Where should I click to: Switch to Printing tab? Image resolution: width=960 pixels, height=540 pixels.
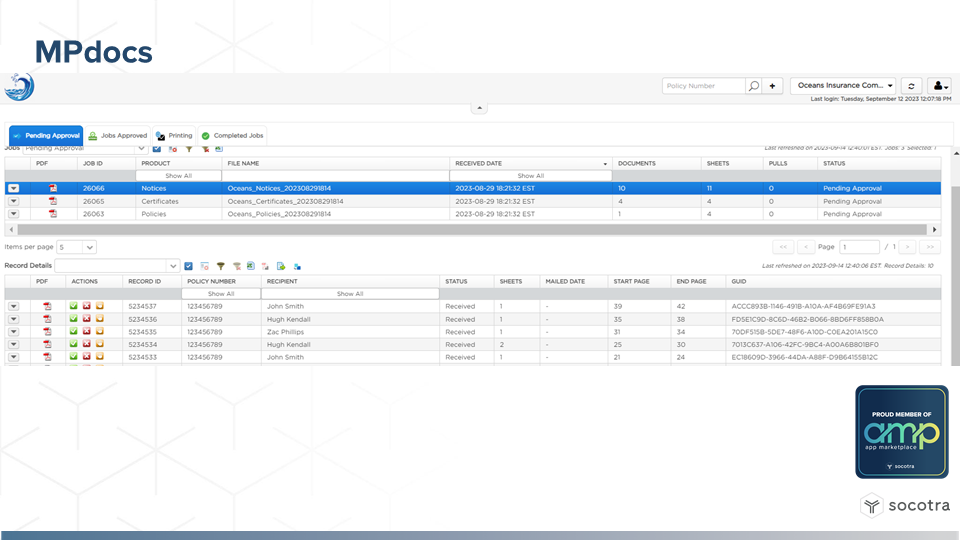tap(174, 135)
